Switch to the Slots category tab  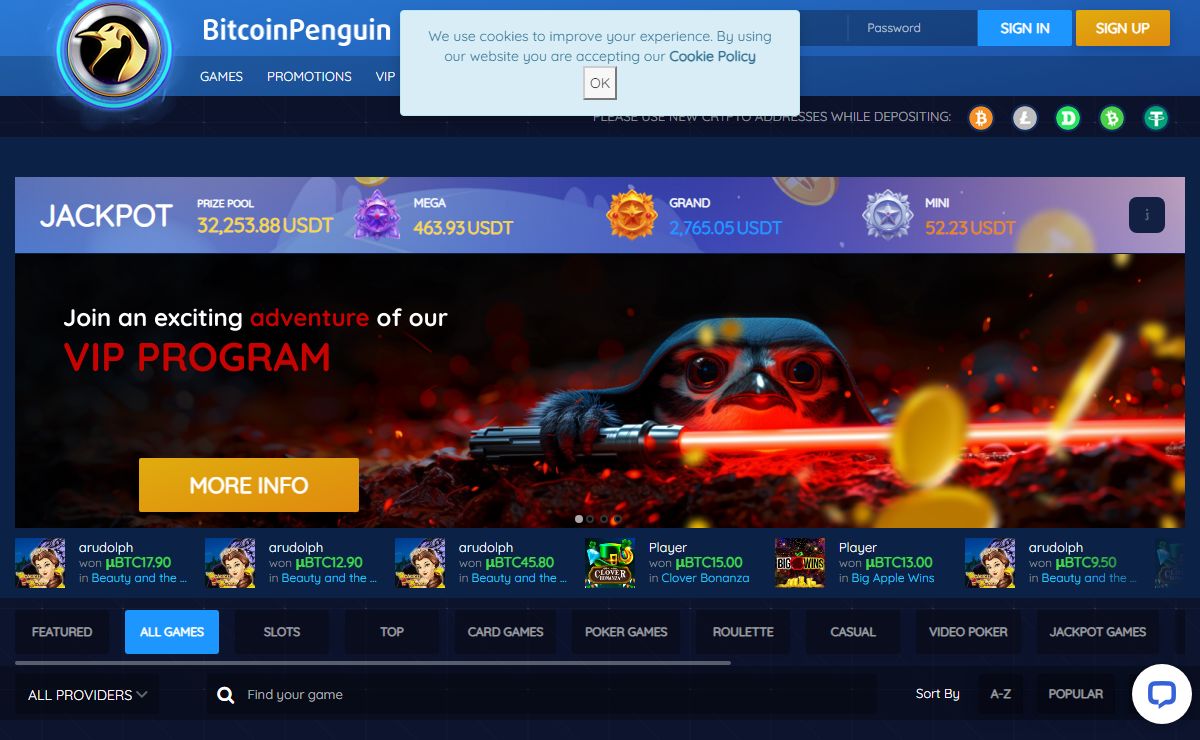click(x=281, y=632)
